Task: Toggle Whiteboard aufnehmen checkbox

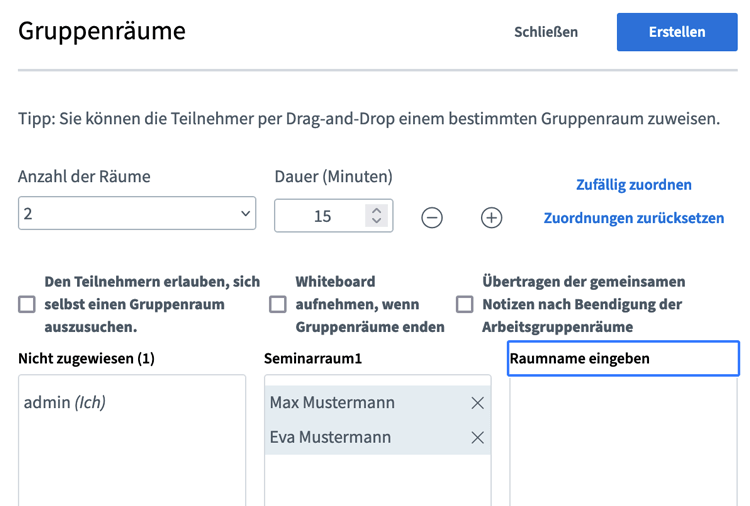Action: (277, 304)
